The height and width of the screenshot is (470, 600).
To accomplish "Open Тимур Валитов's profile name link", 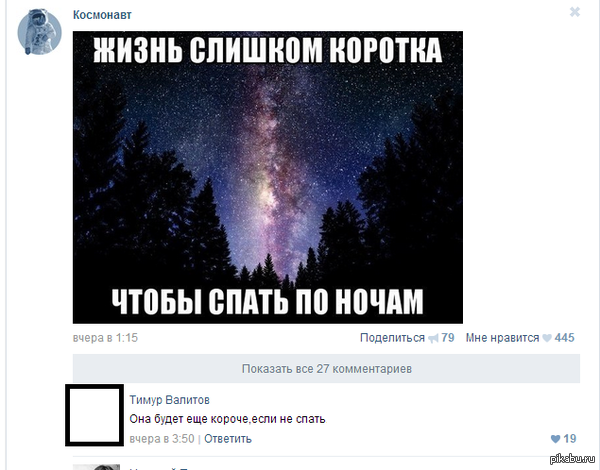I will click(x=170, y=400).
